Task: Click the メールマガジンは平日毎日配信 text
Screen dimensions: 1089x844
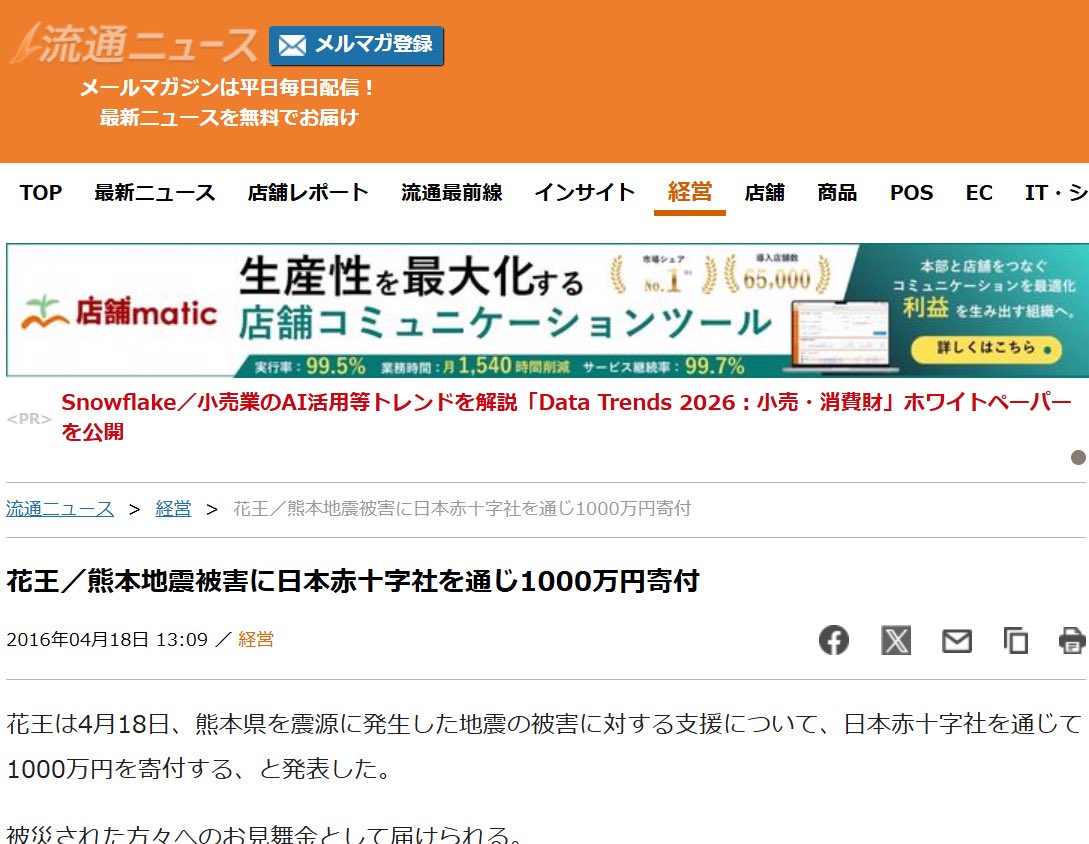Action: (228, 88)
